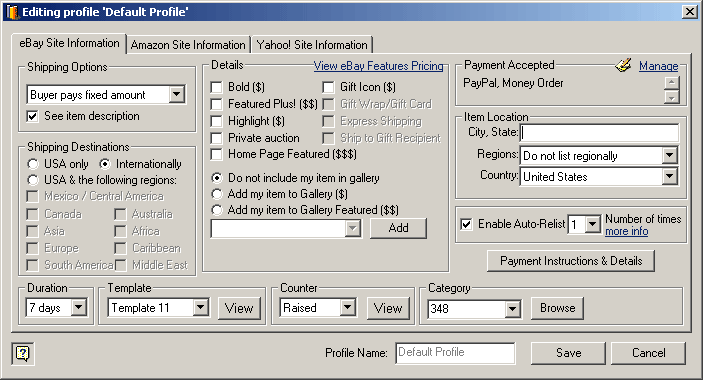
Task: Tick the Private auction checkbox
Action: [217, 138]
